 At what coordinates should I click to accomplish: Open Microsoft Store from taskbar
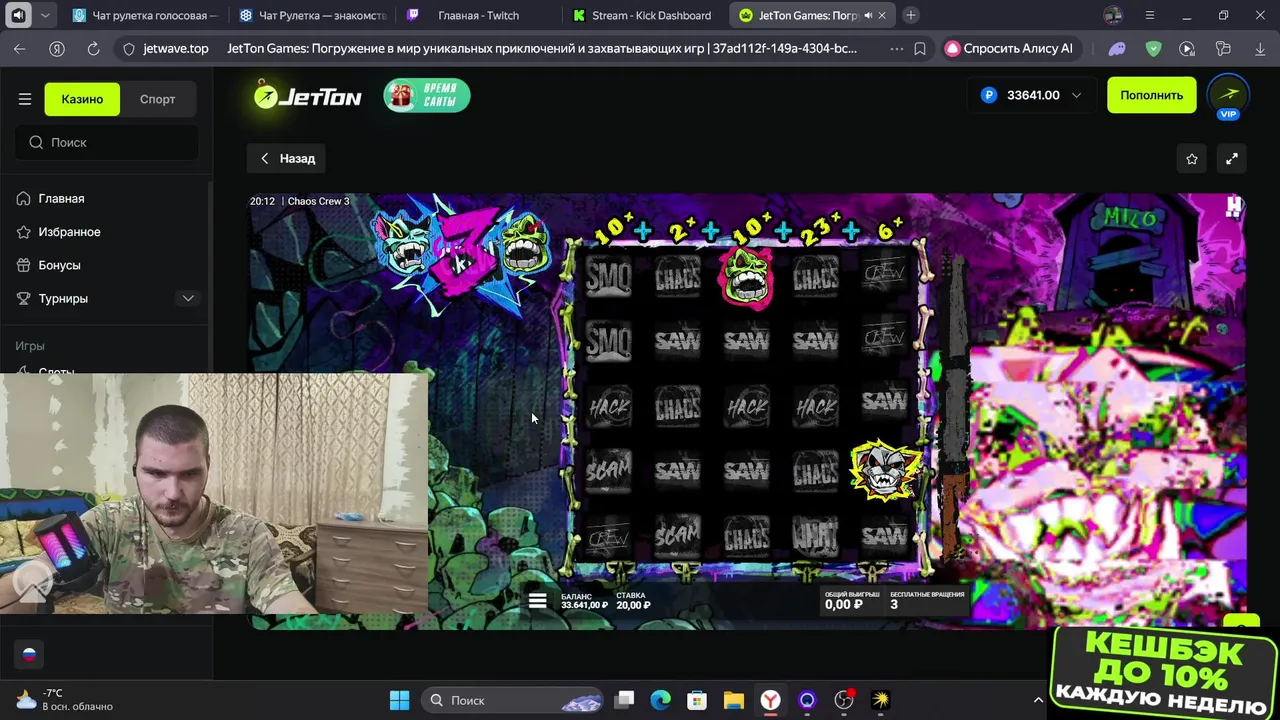coord(697,700)
